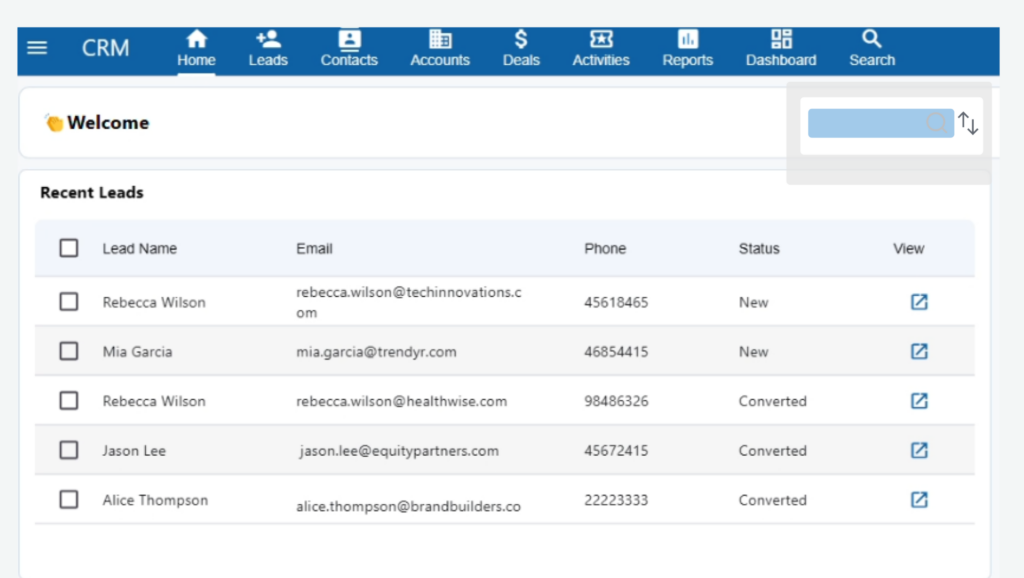The width and height of the screenshot is (1024, 578).
Task: Open the Leads section in navigation bar
Action: [x=268, y=49]
